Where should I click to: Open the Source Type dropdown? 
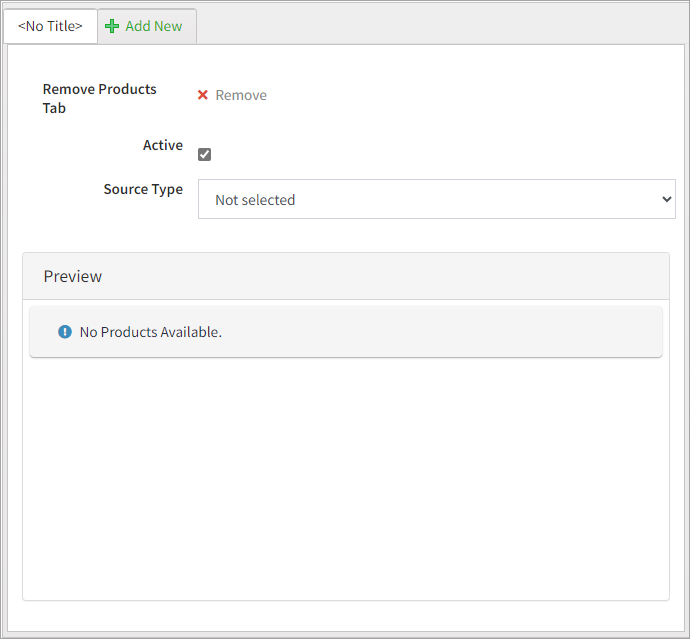click(436, 199)
